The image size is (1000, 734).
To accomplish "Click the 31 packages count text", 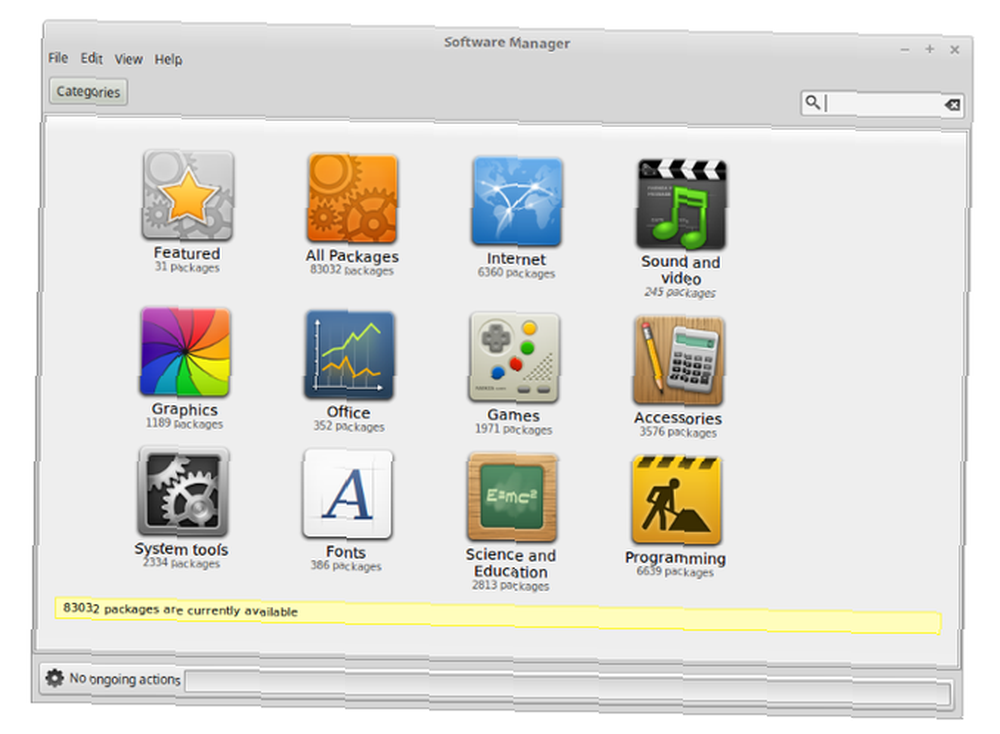I will point(187,267).
